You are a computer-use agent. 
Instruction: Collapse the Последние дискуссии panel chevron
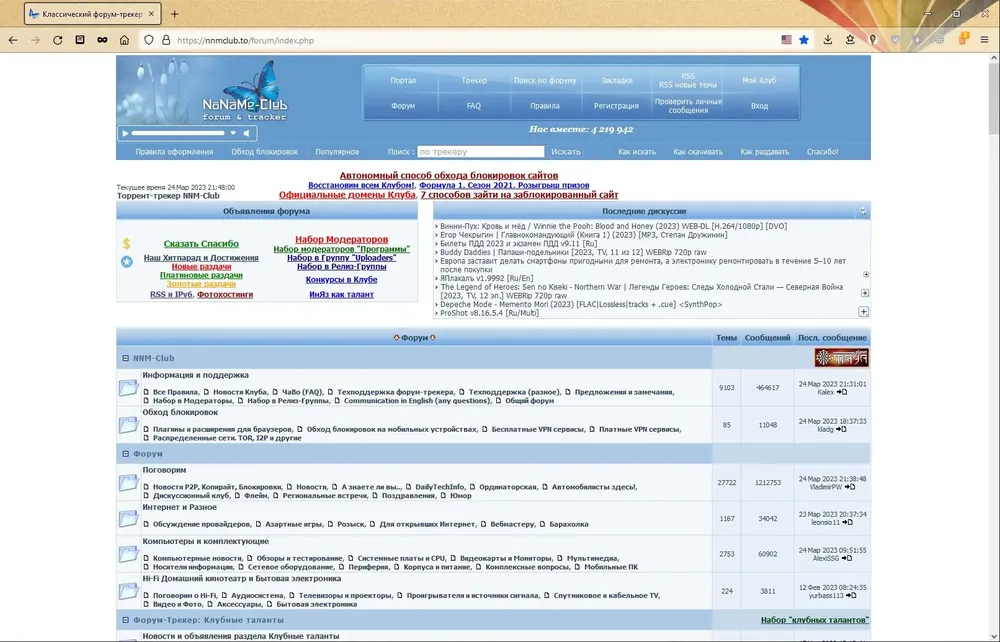[862, 211]
